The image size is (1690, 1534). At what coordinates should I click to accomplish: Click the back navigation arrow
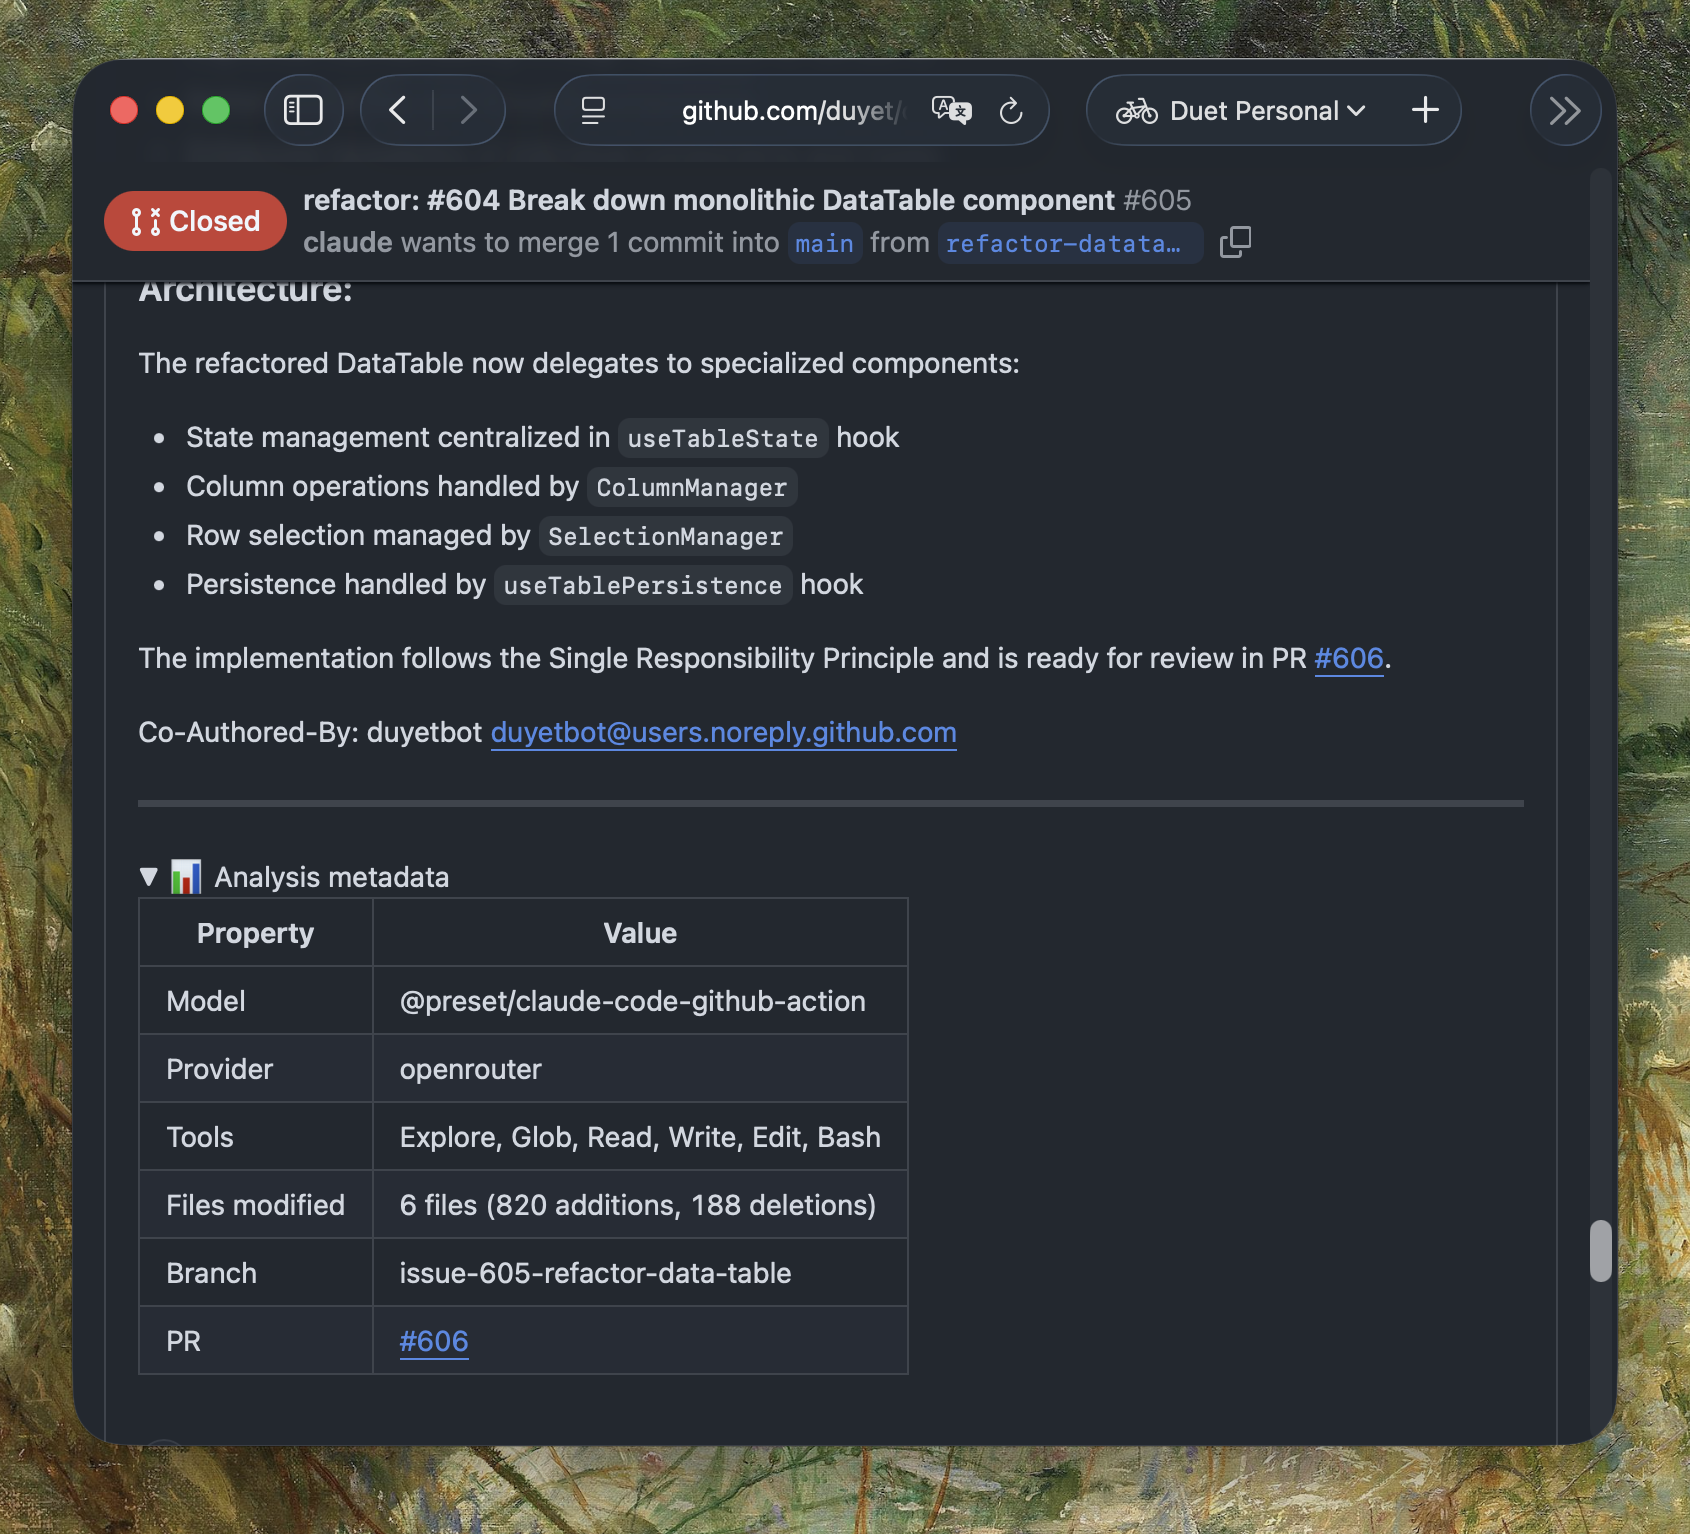[398, 110]
